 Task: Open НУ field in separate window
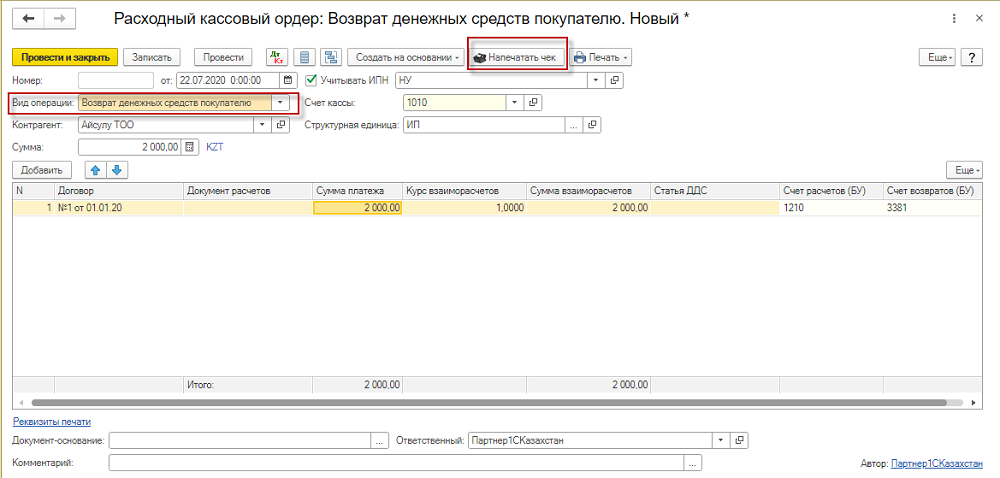click(615, 80)
